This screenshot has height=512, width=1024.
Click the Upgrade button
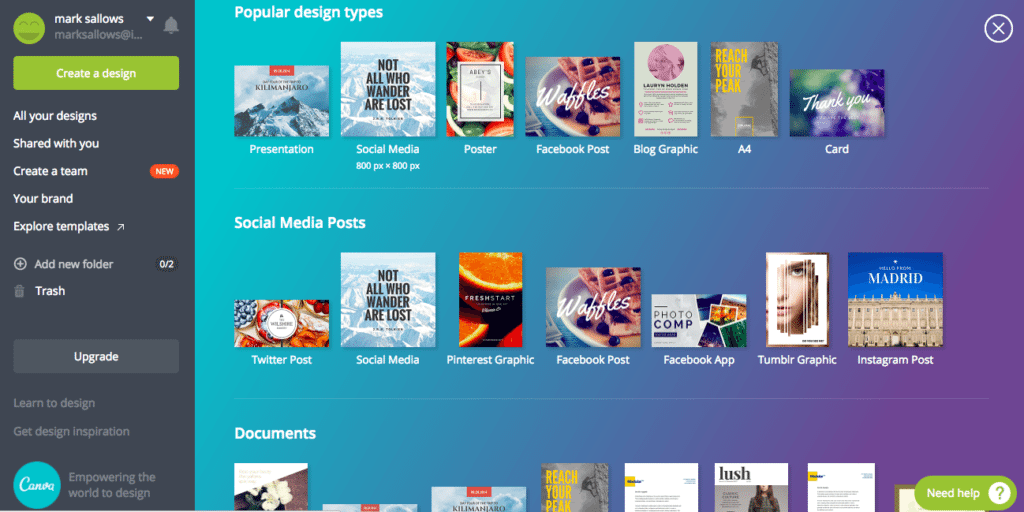[96, 357]
